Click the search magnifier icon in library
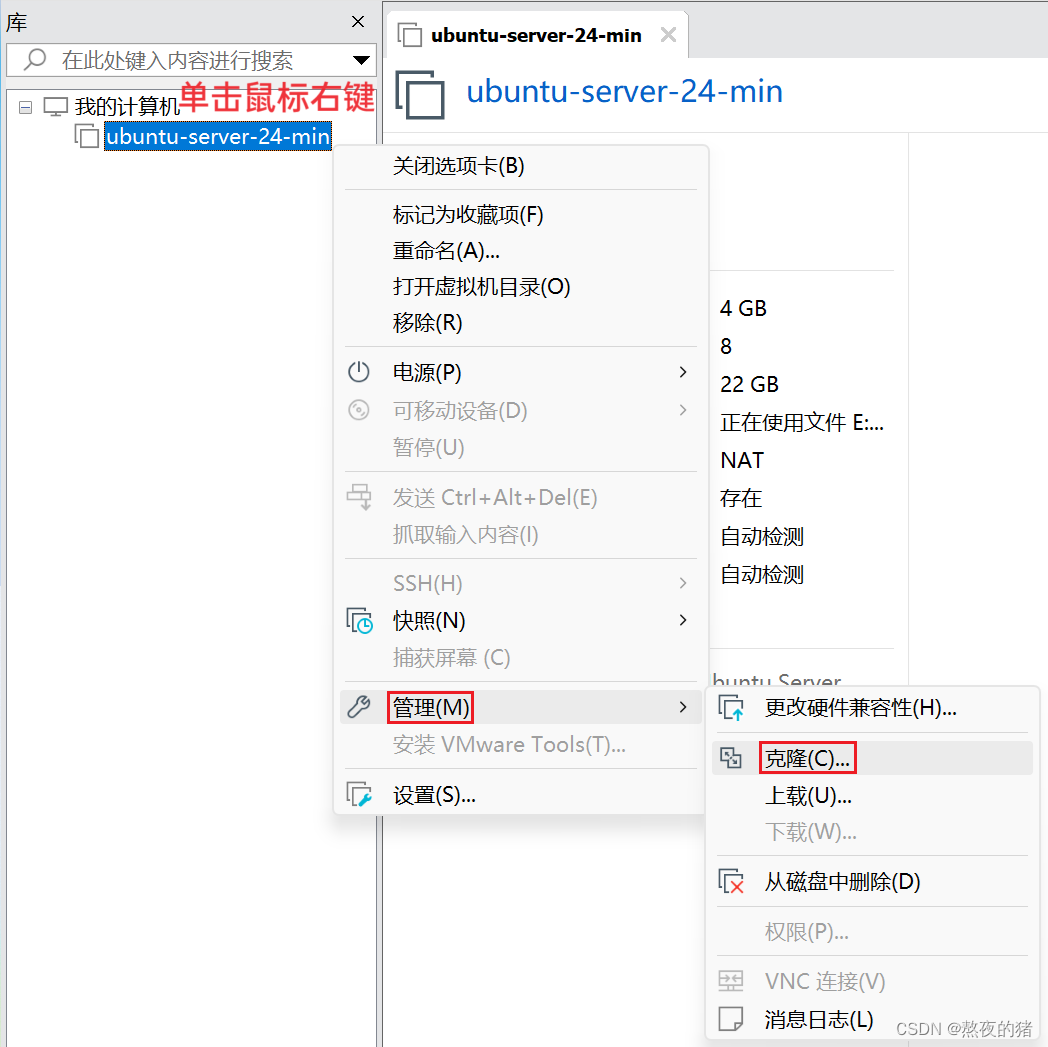Screen dimensions: 1048x1047 35,59
